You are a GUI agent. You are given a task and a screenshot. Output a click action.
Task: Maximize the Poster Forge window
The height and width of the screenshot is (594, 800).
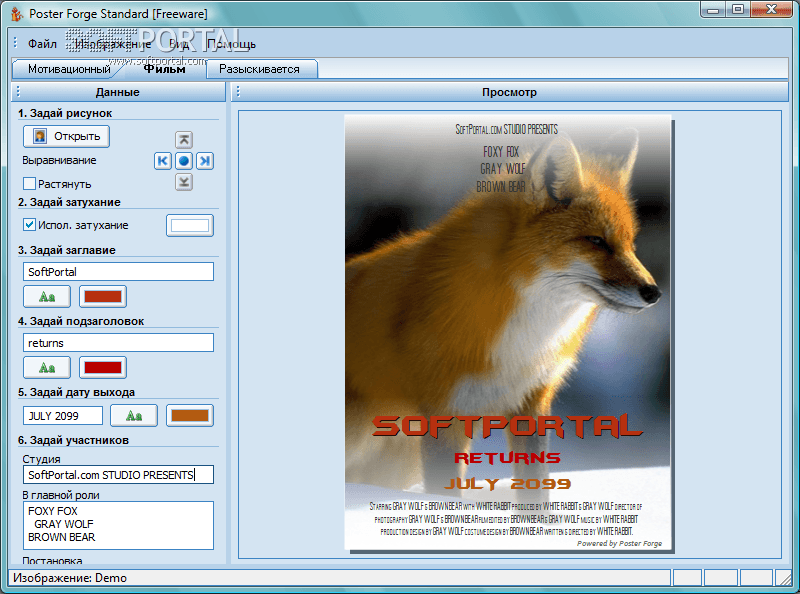738,10
